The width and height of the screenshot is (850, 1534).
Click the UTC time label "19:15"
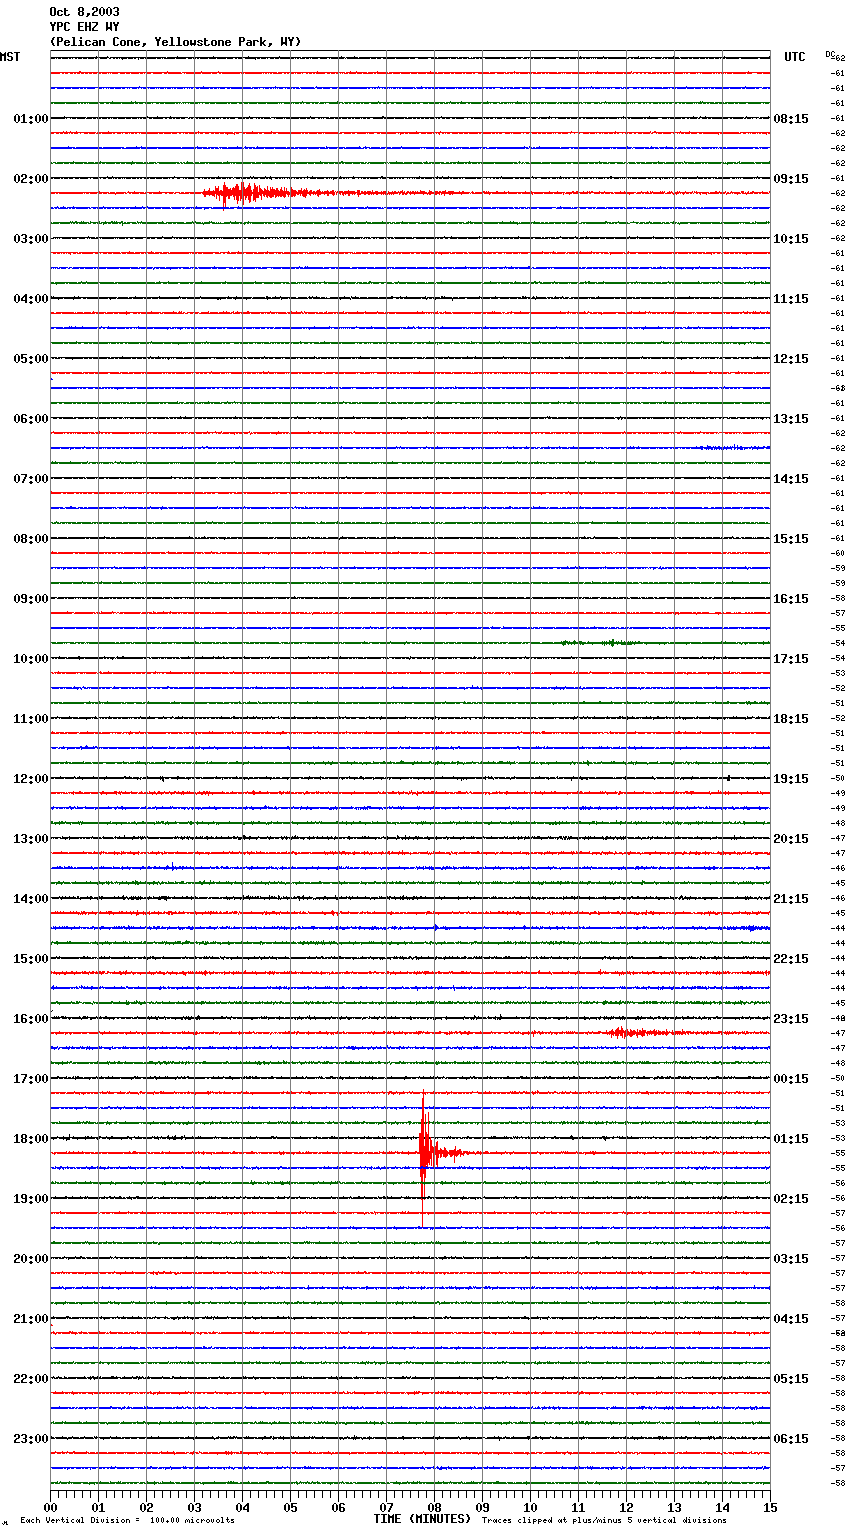click(x=791, y=779)
